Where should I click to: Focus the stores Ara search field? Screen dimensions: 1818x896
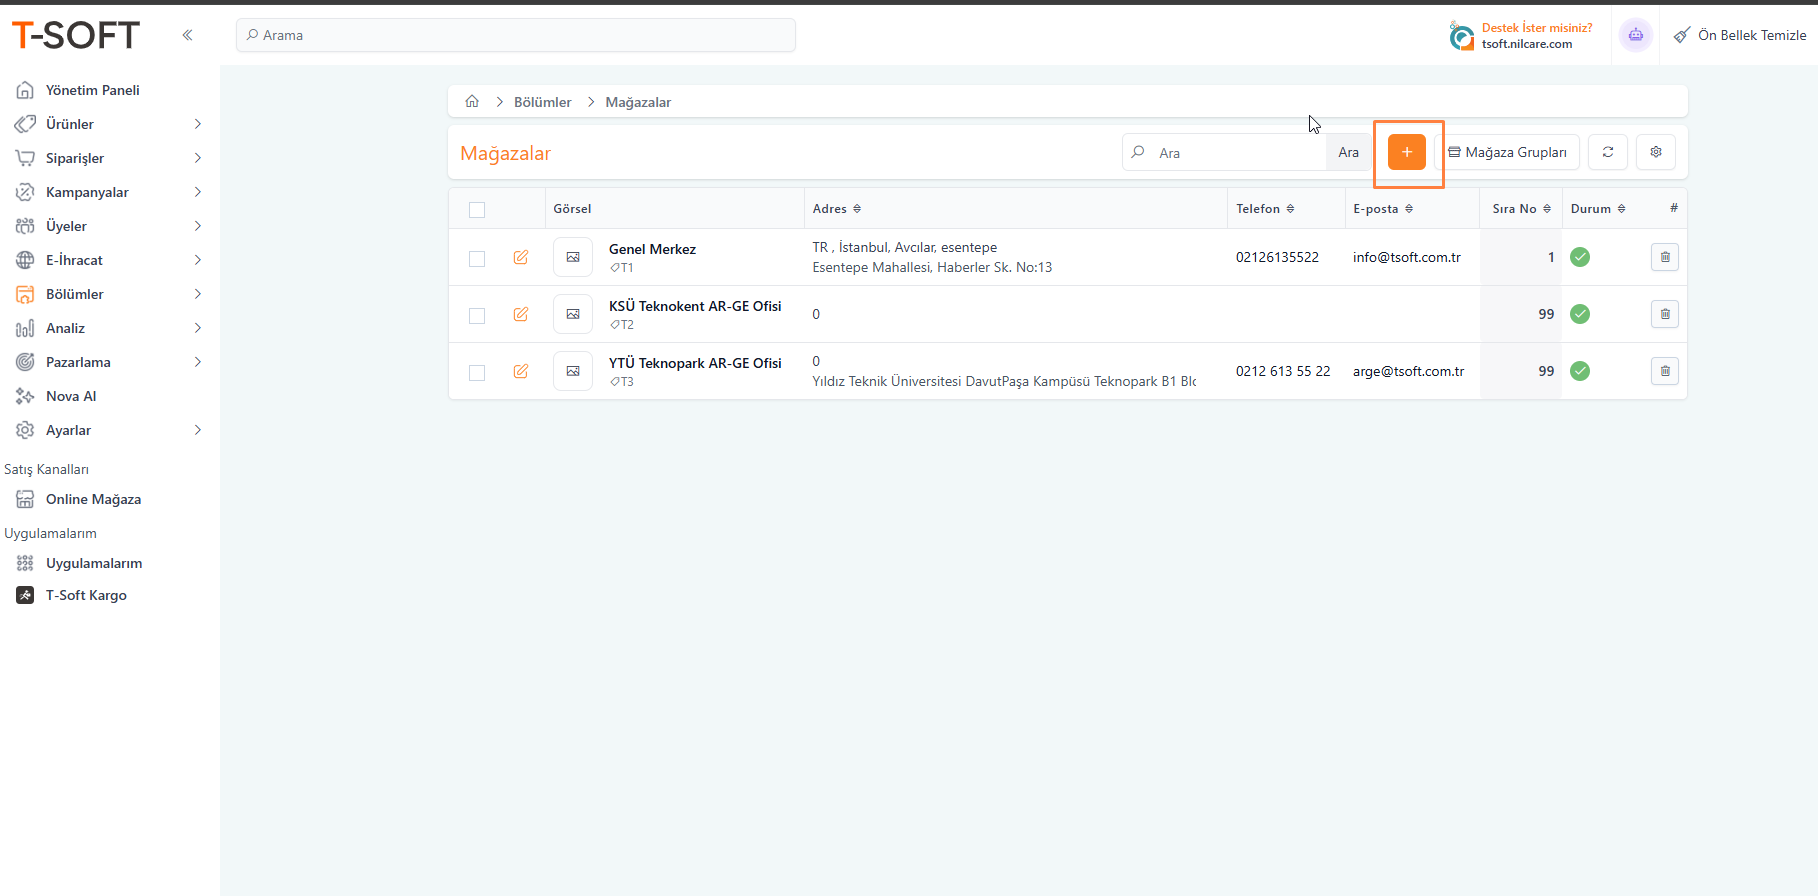pyautogui.click(x=1225, y=152)
